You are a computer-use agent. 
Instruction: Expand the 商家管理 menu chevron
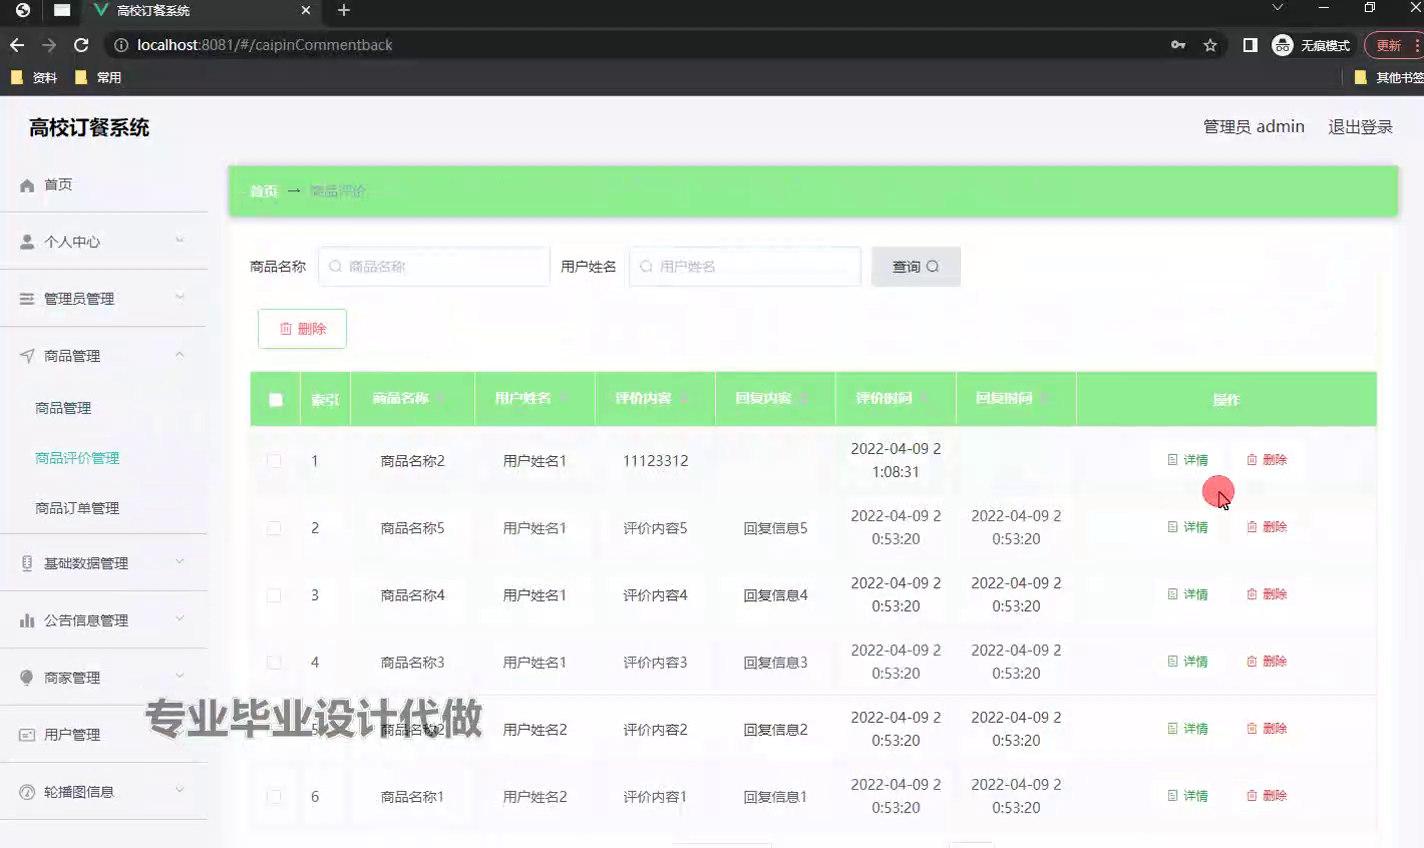[x=180, y=676]
